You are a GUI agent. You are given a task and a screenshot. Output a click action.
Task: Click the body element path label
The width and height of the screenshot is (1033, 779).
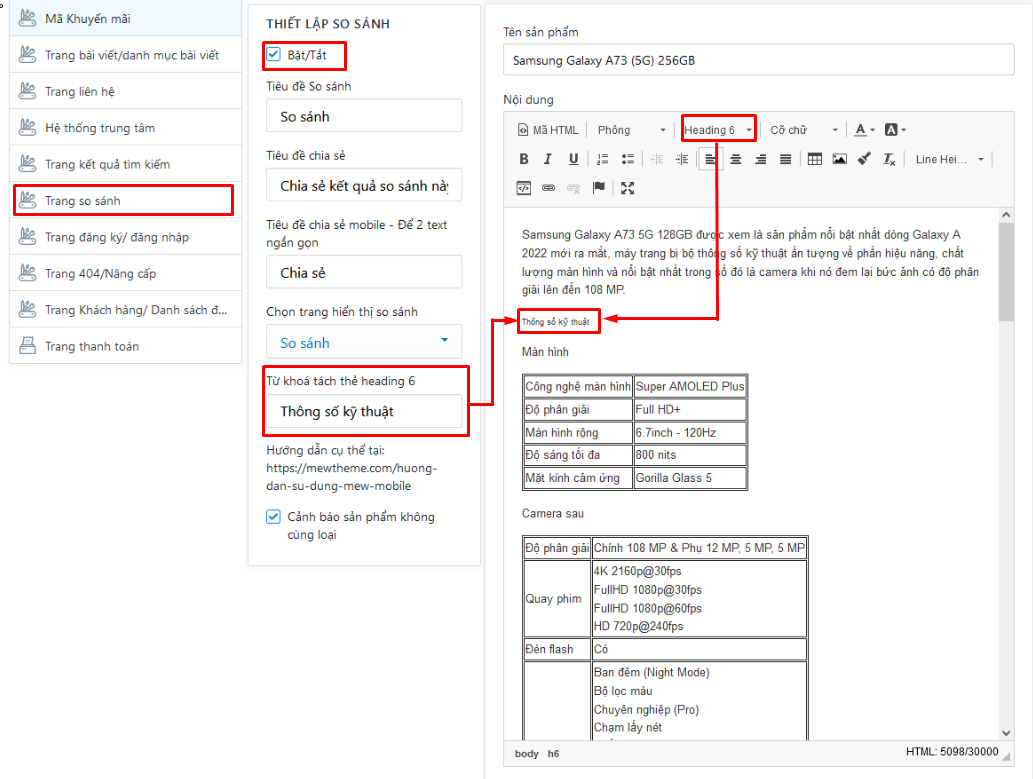(526, 753)
